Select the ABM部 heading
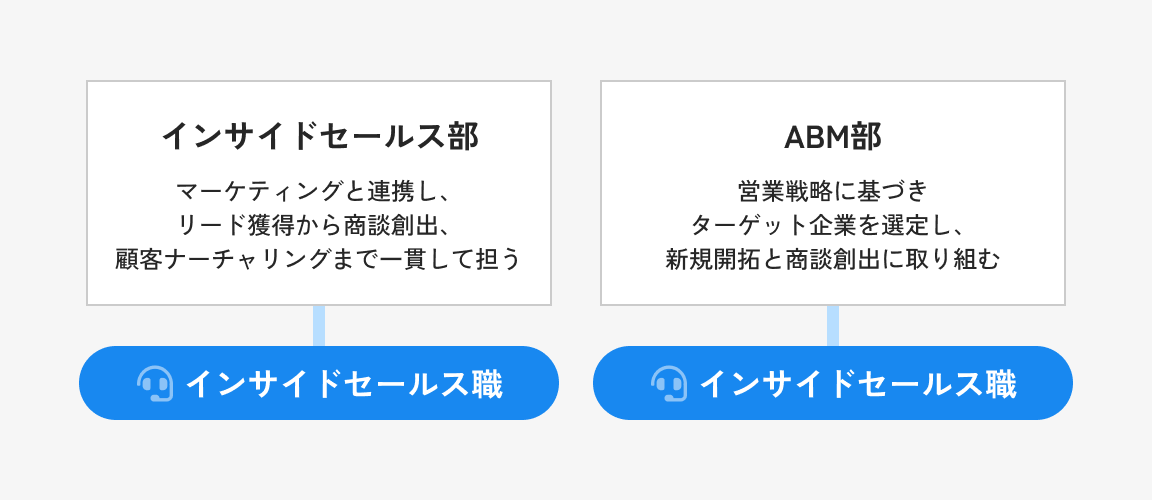 pos(833,137)
